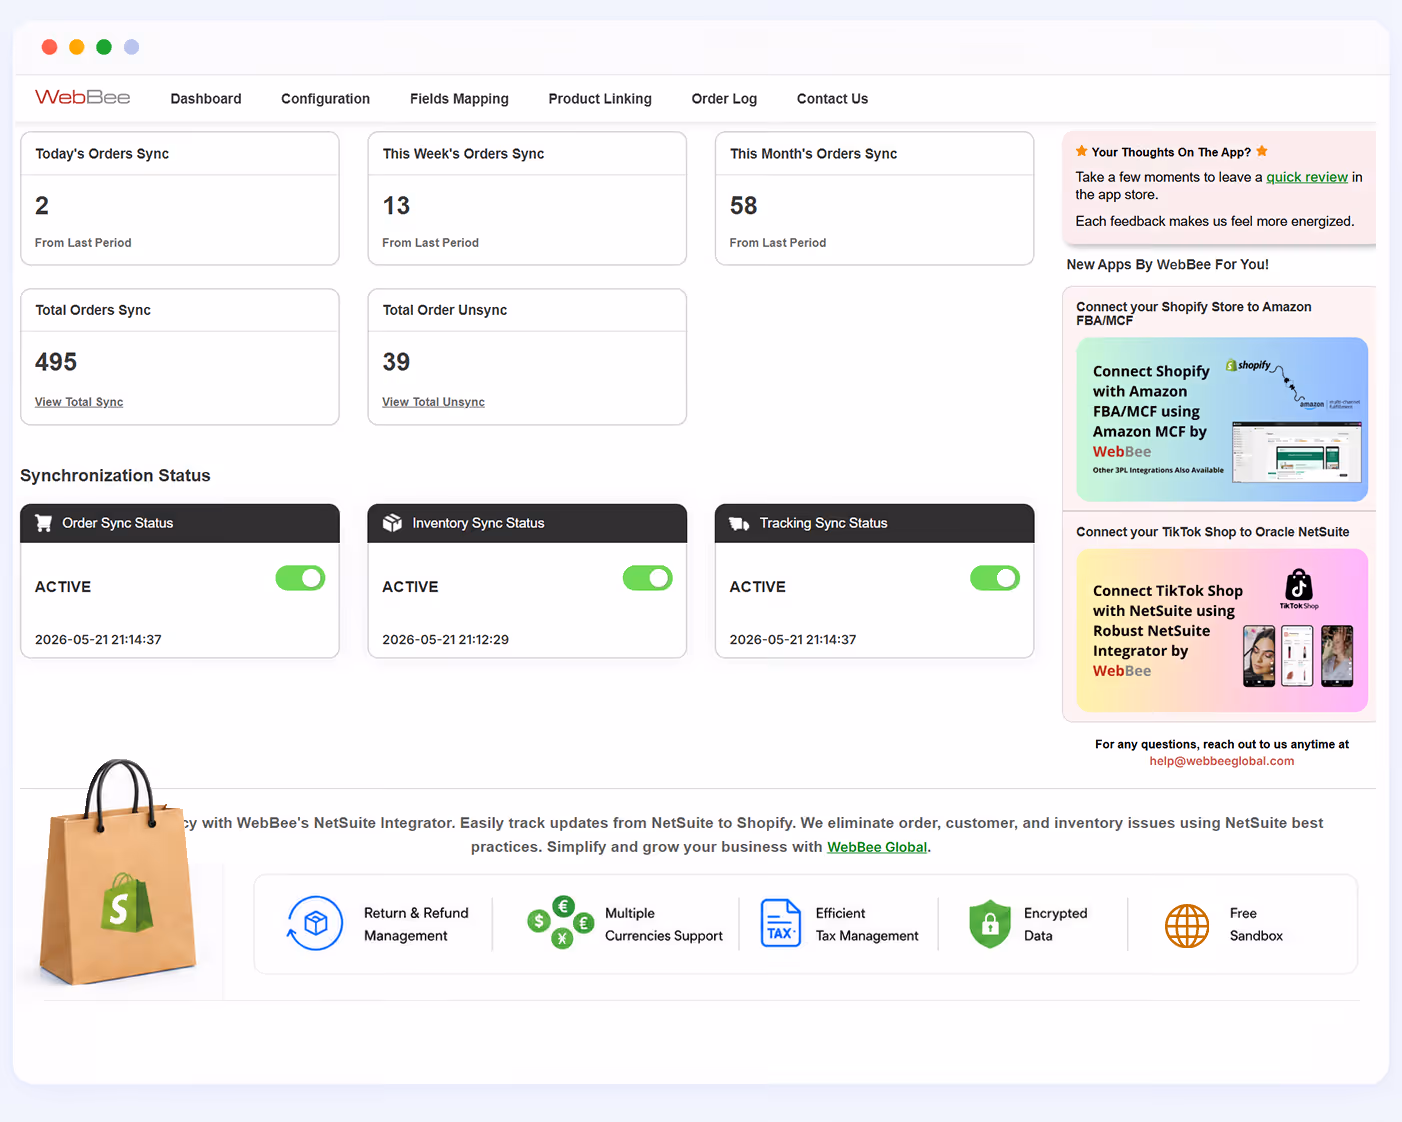The width and height of the screenshot is (1402, 1122).
Task: Click This Month's Orders Sync heading
Action: pyautogui.click(x=813, y=154)
